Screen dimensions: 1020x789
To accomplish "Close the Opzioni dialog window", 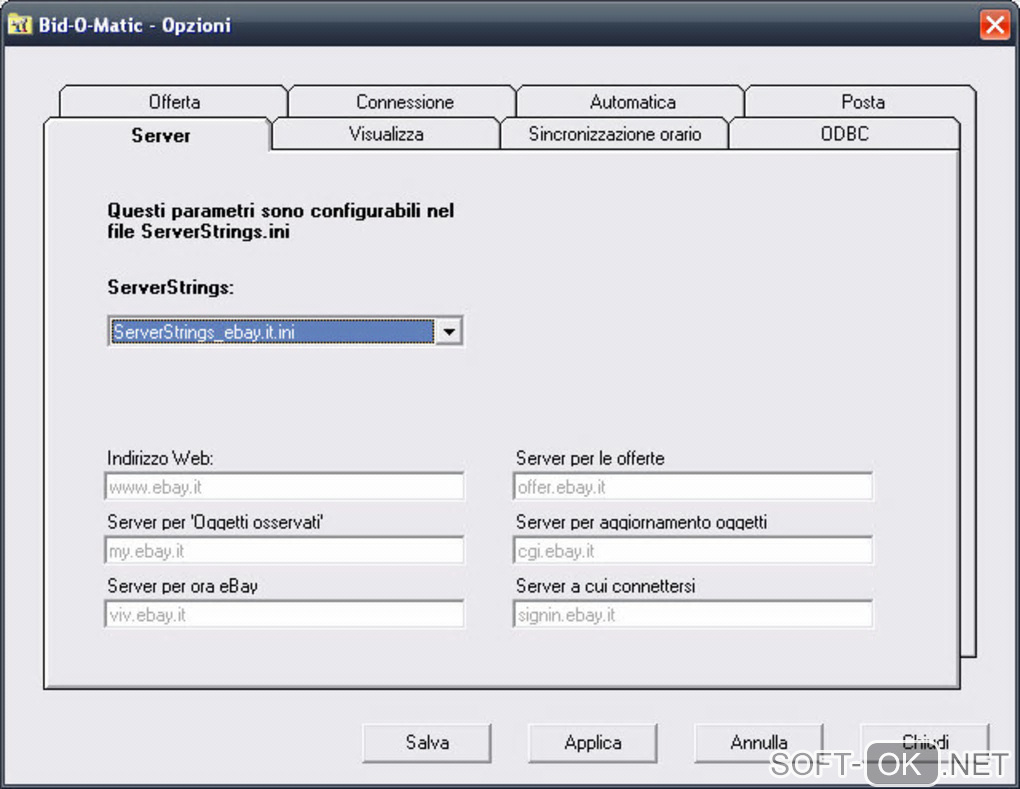I will coord(995,25).
